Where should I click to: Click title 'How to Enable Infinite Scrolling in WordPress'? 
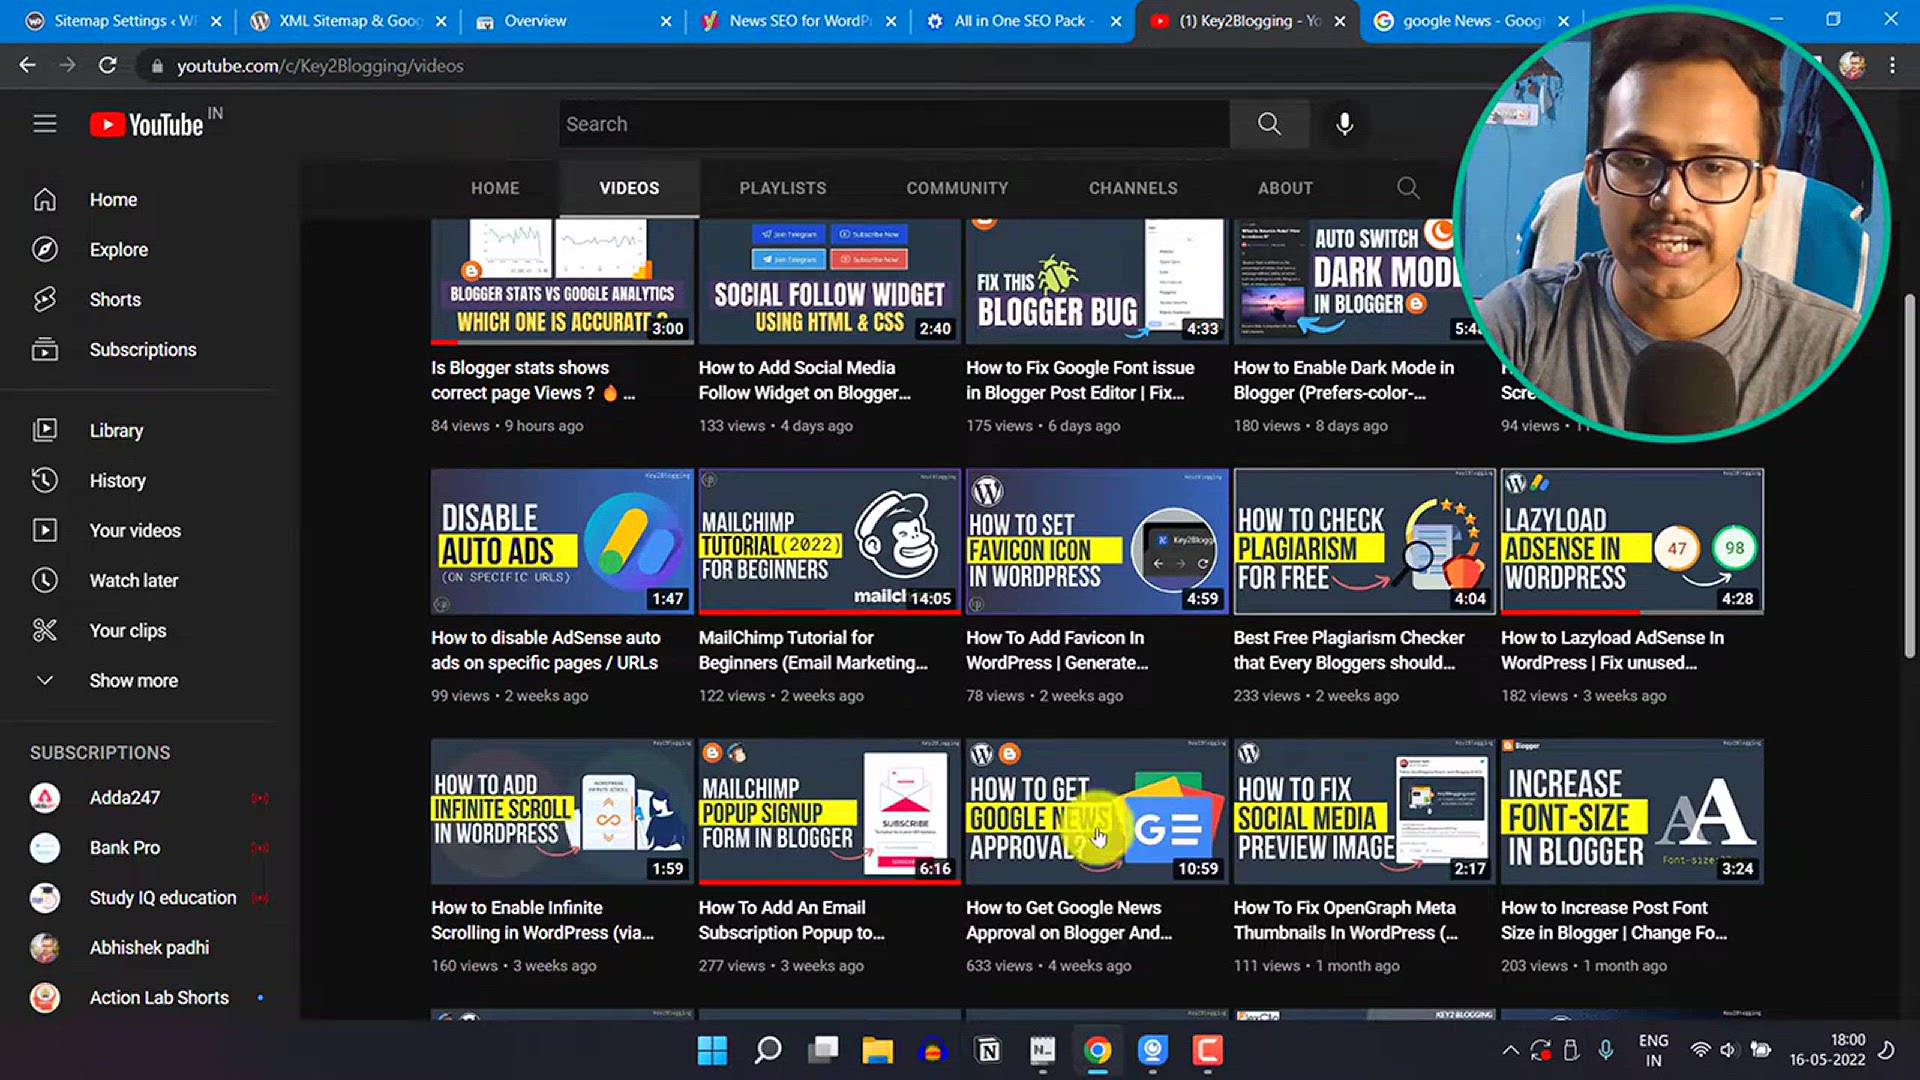point(542,920)
